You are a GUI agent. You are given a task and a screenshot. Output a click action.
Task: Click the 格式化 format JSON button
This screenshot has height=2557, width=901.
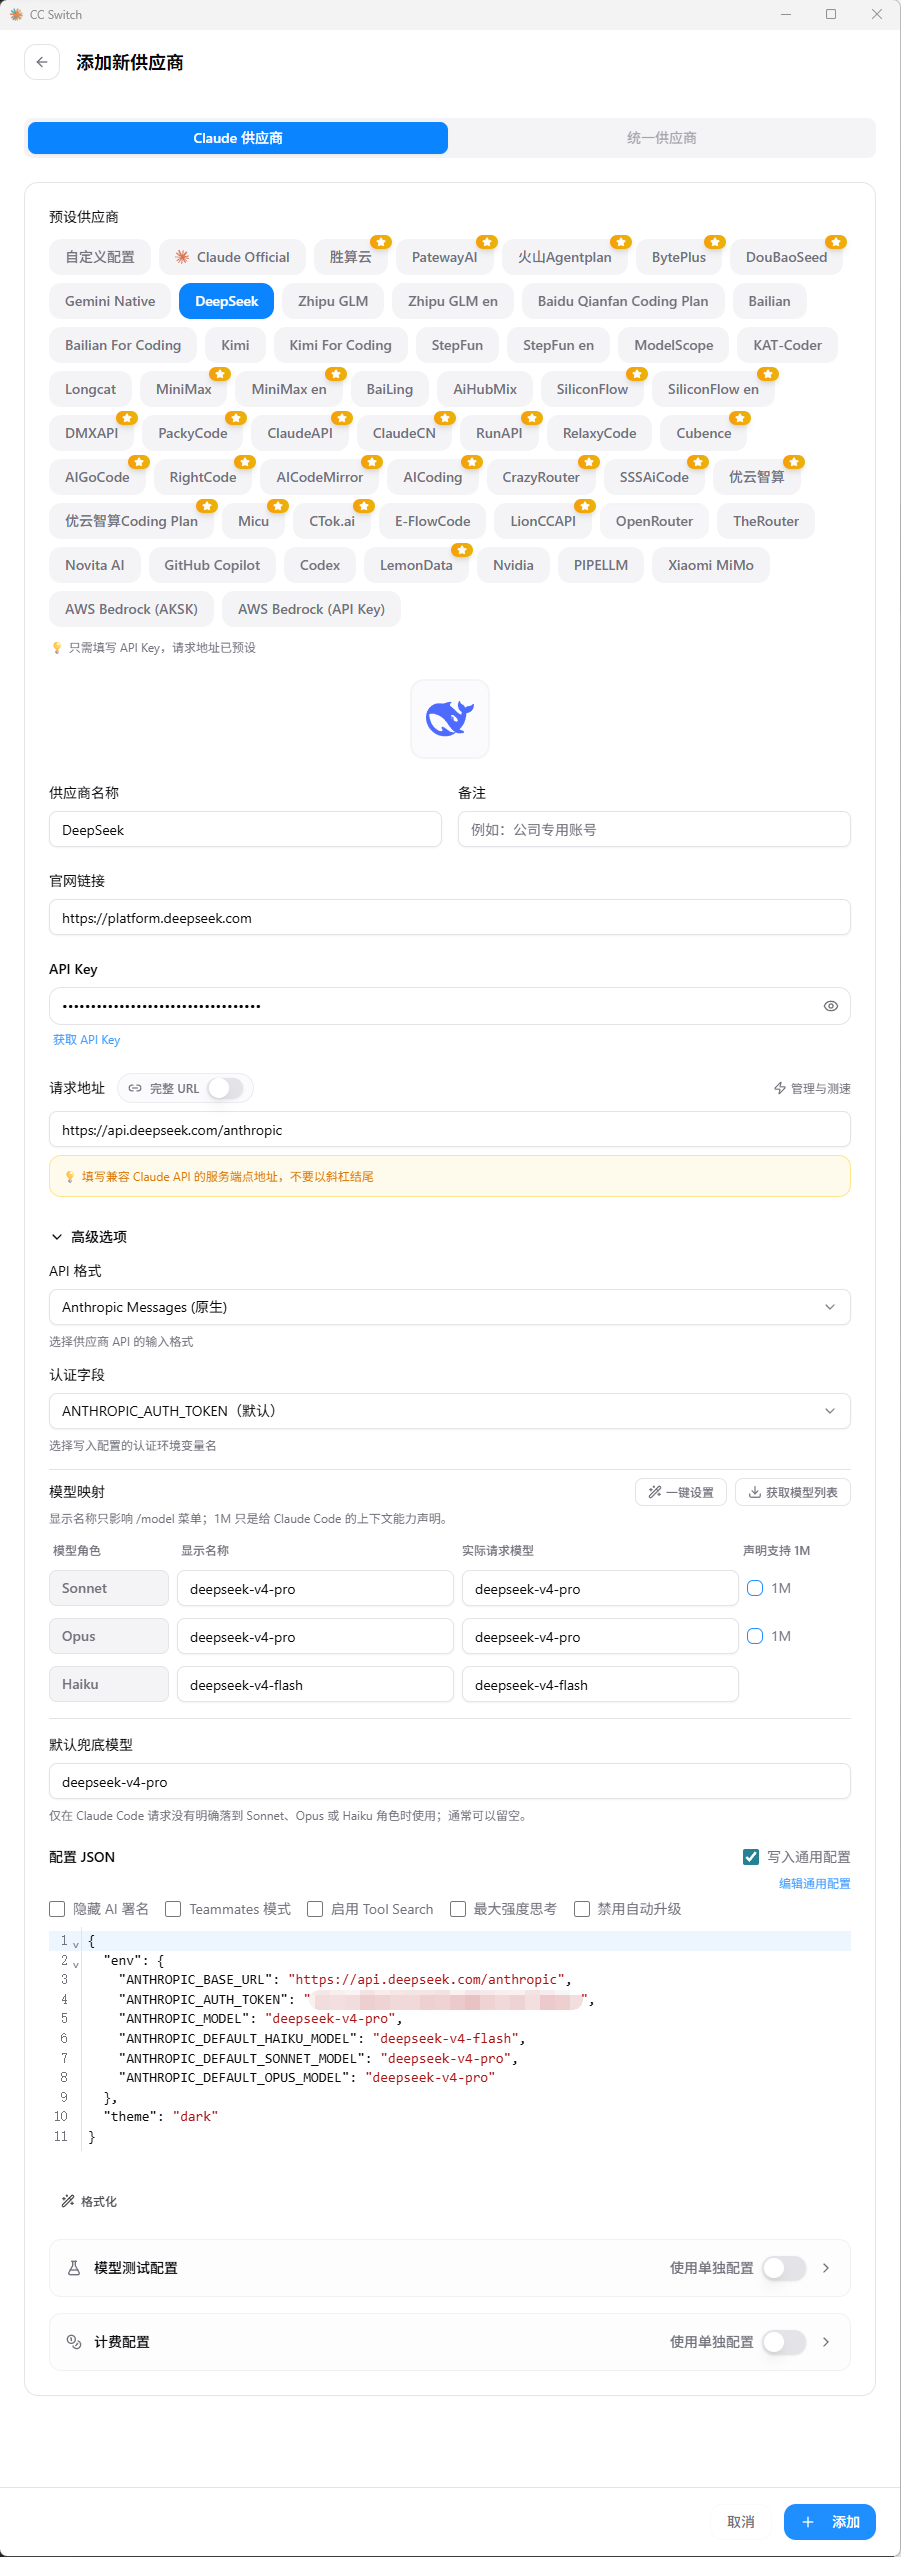[x=89, y=2201]
